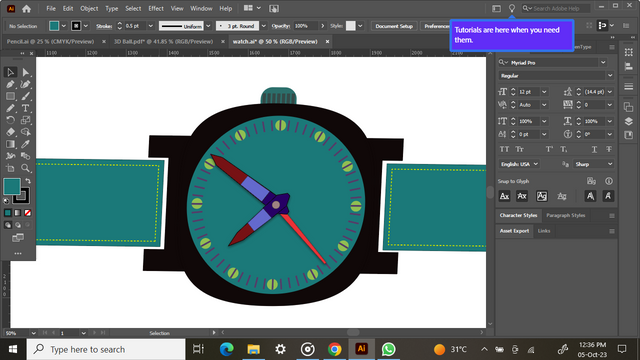Select the Pen tool
640x360 pixels.
click(11, 84)
